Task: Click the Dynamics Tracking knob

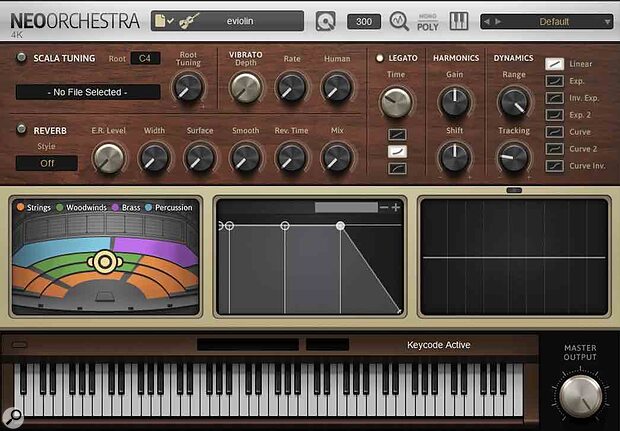Action: 514,157
